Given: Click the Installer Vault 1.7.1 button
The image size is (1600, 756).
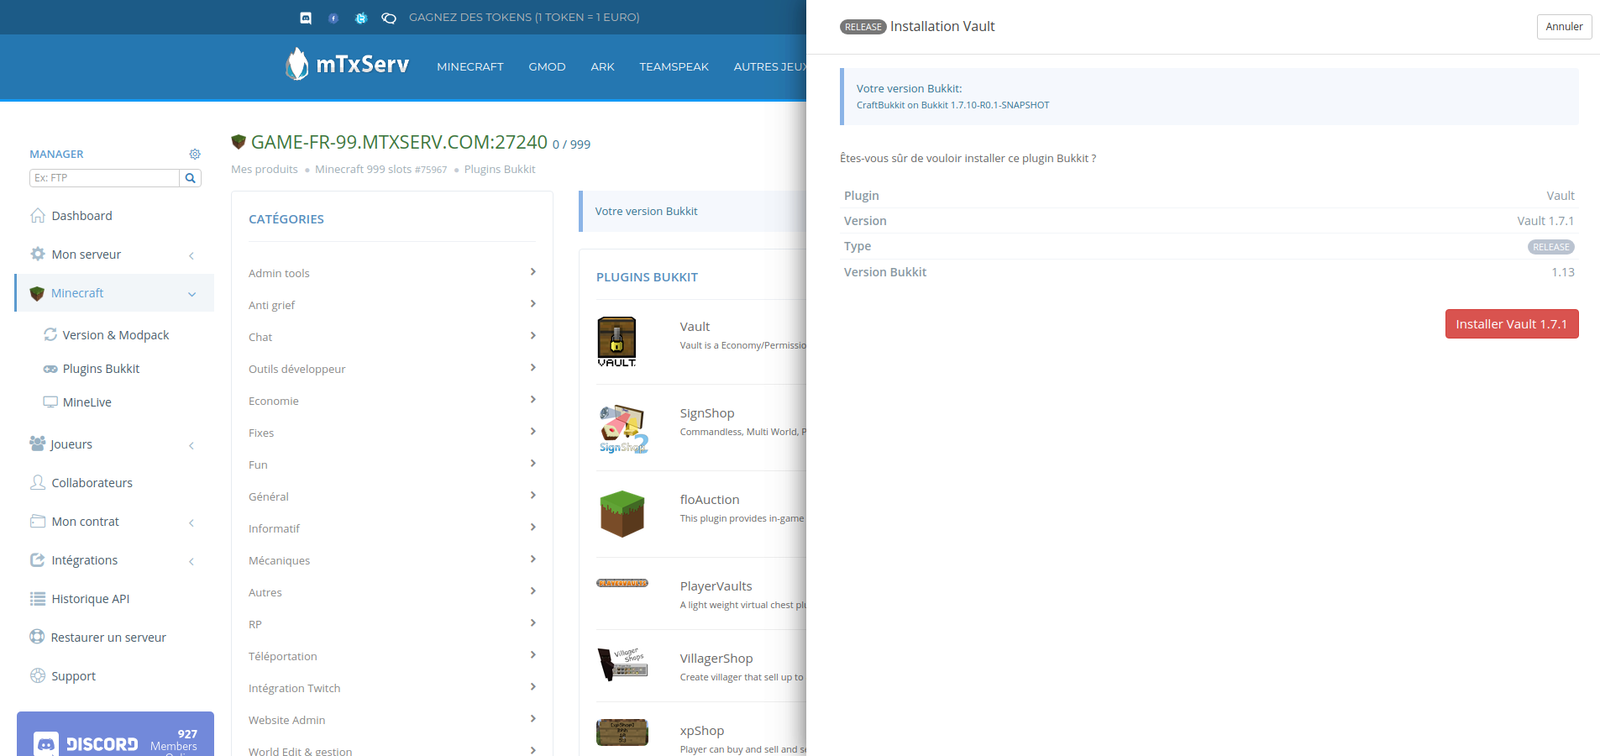Looking at the screenshot, I should 1511,324.
